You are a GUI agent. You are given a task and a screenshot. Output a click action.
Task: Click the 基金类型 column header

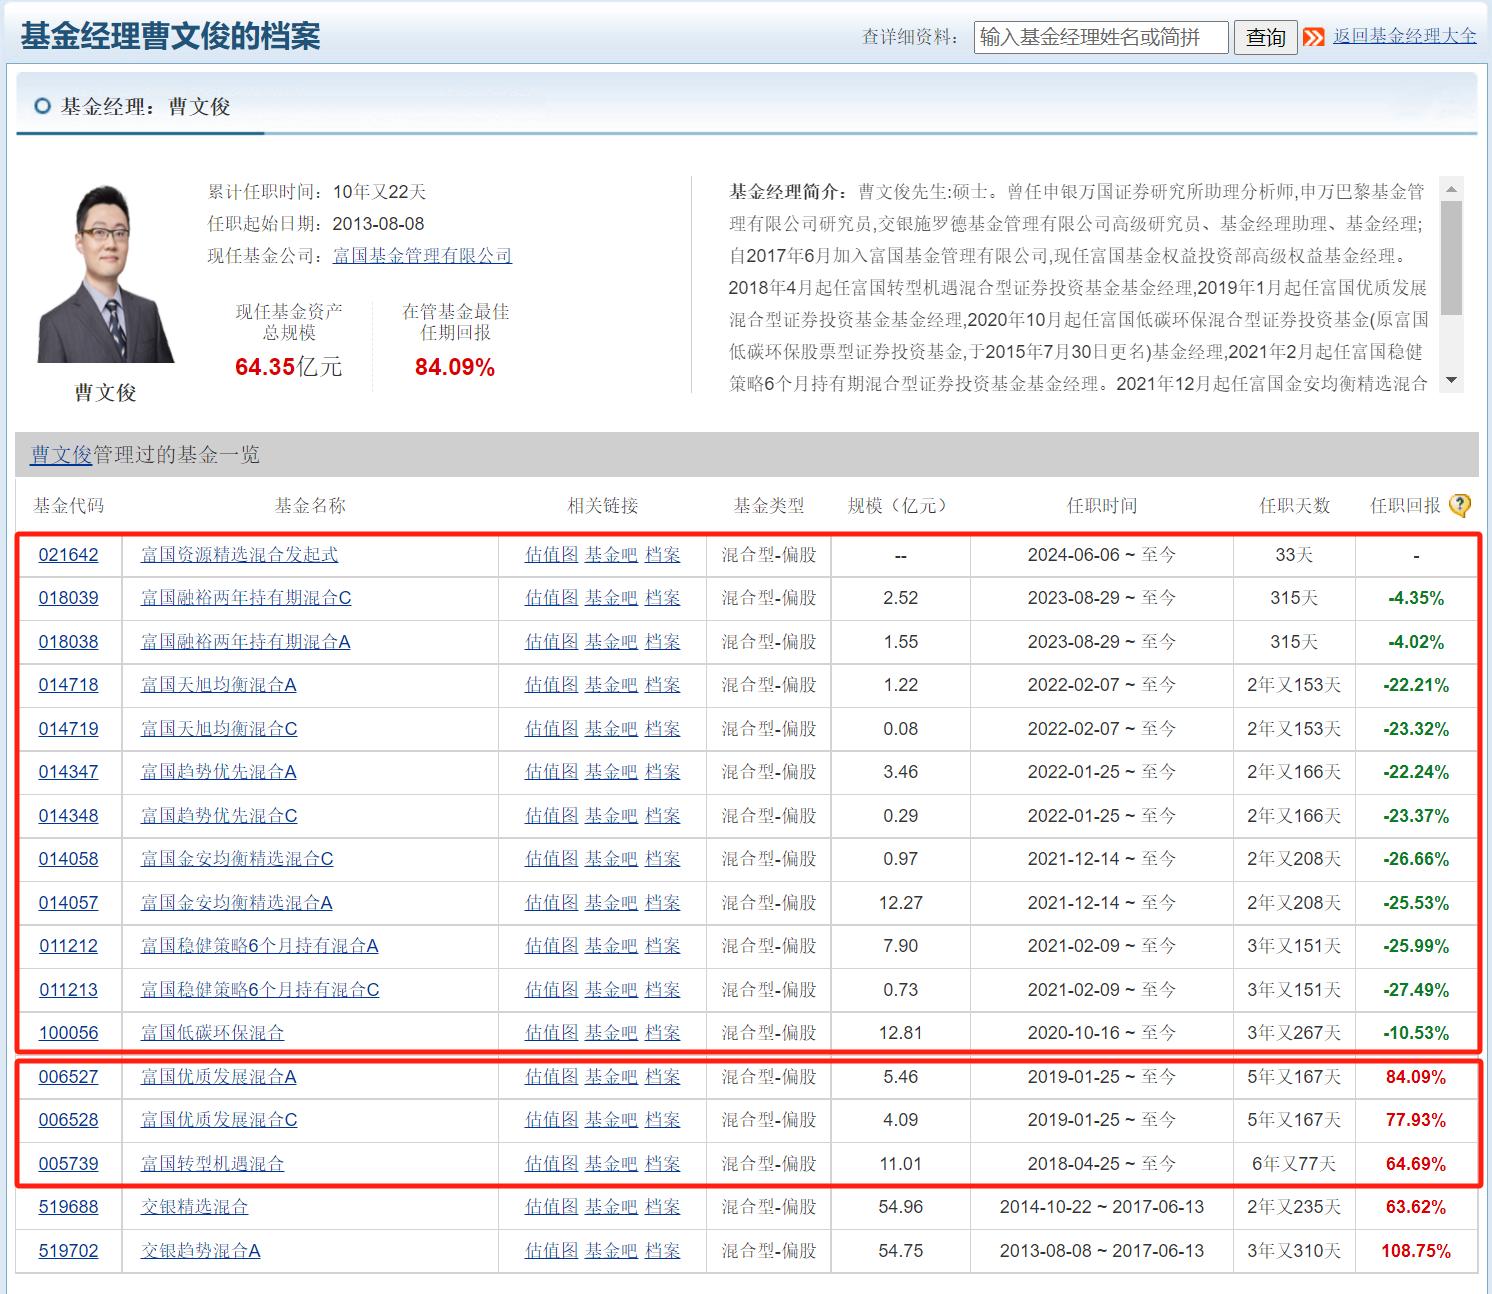click(768, 506)
